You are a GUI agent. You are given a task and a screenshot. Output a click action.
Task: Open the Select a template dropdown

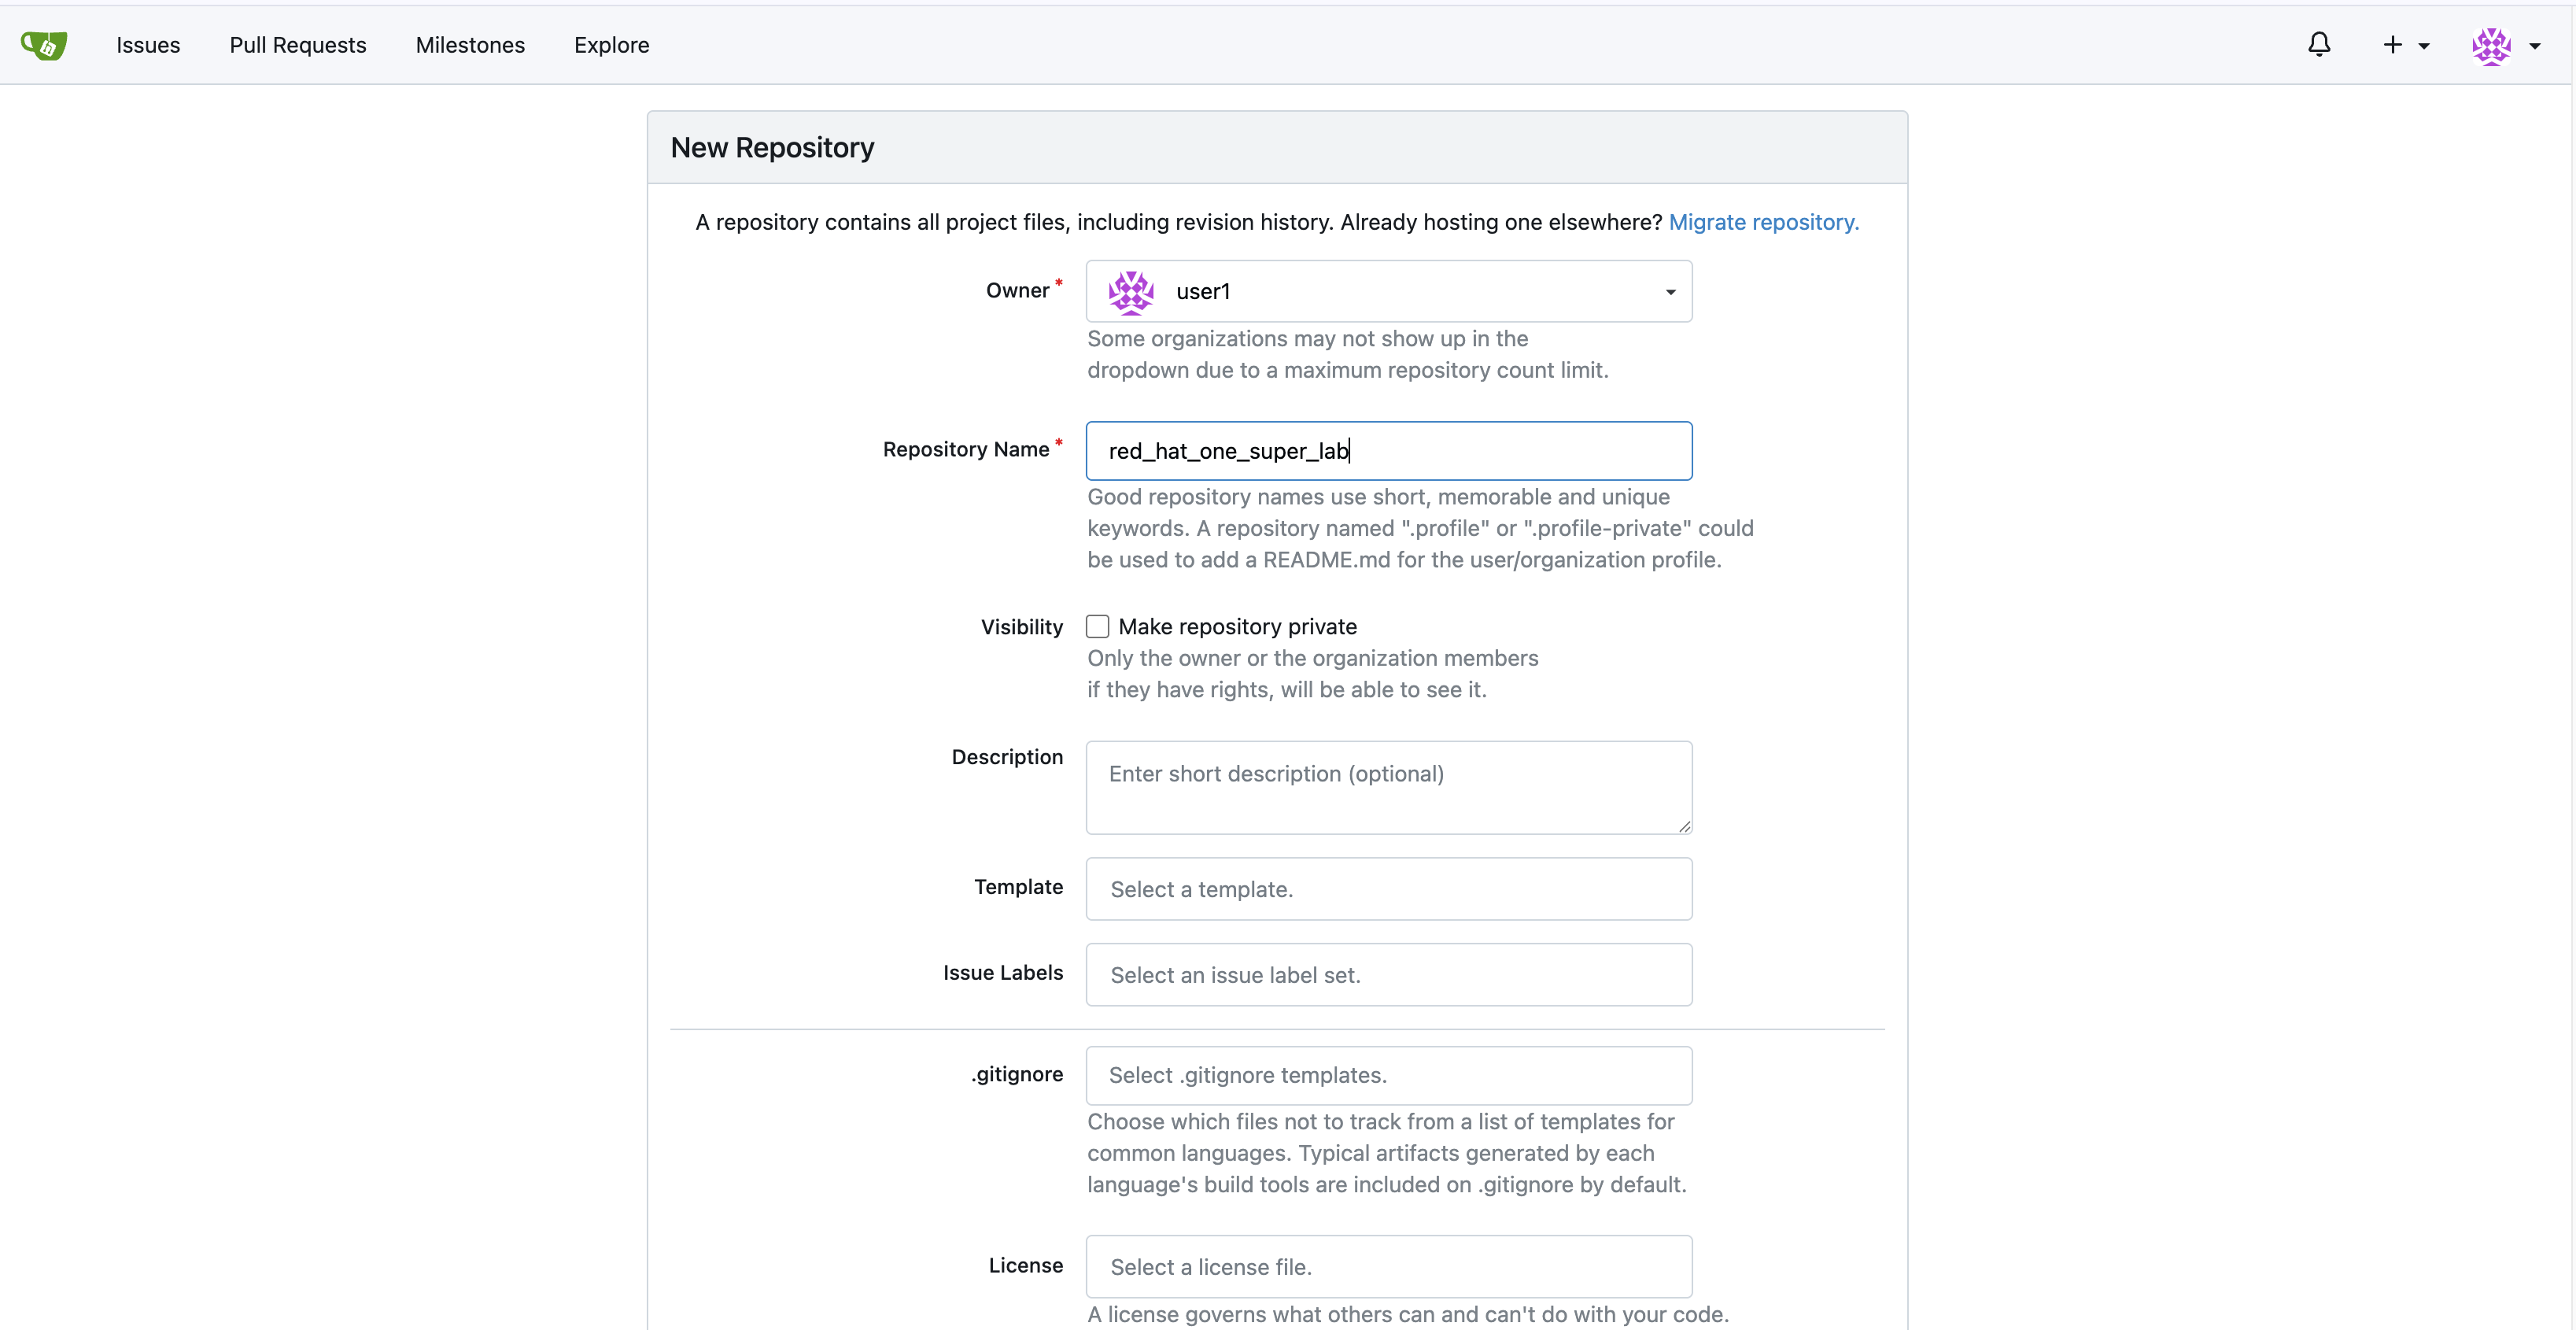click(x=1388, y=888)
